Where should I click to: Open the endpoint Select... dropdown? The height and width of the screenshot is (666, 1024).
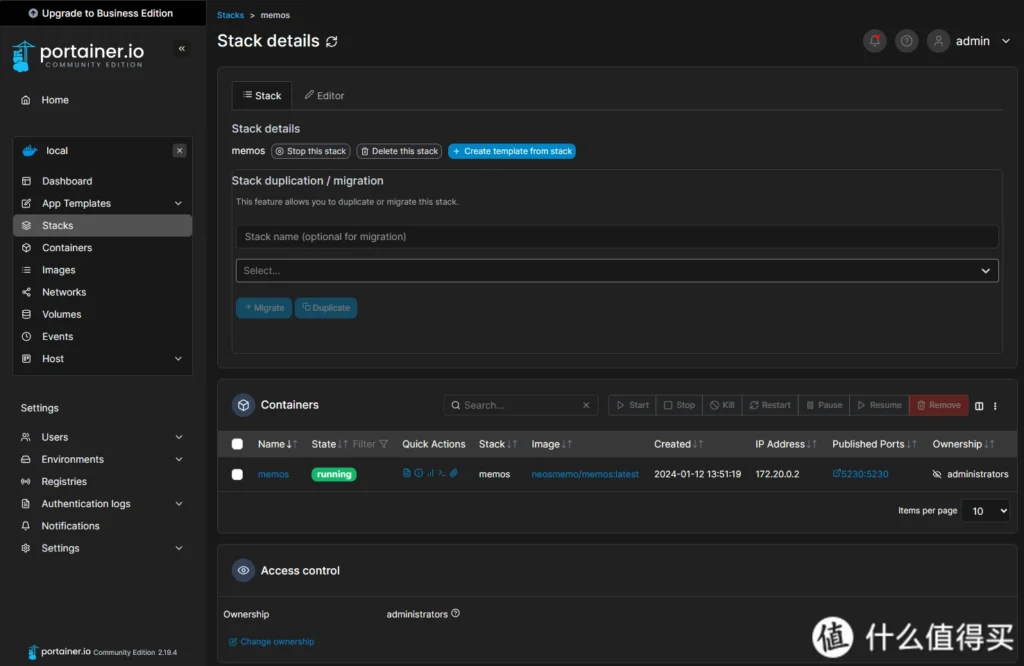tap(617, 271)
